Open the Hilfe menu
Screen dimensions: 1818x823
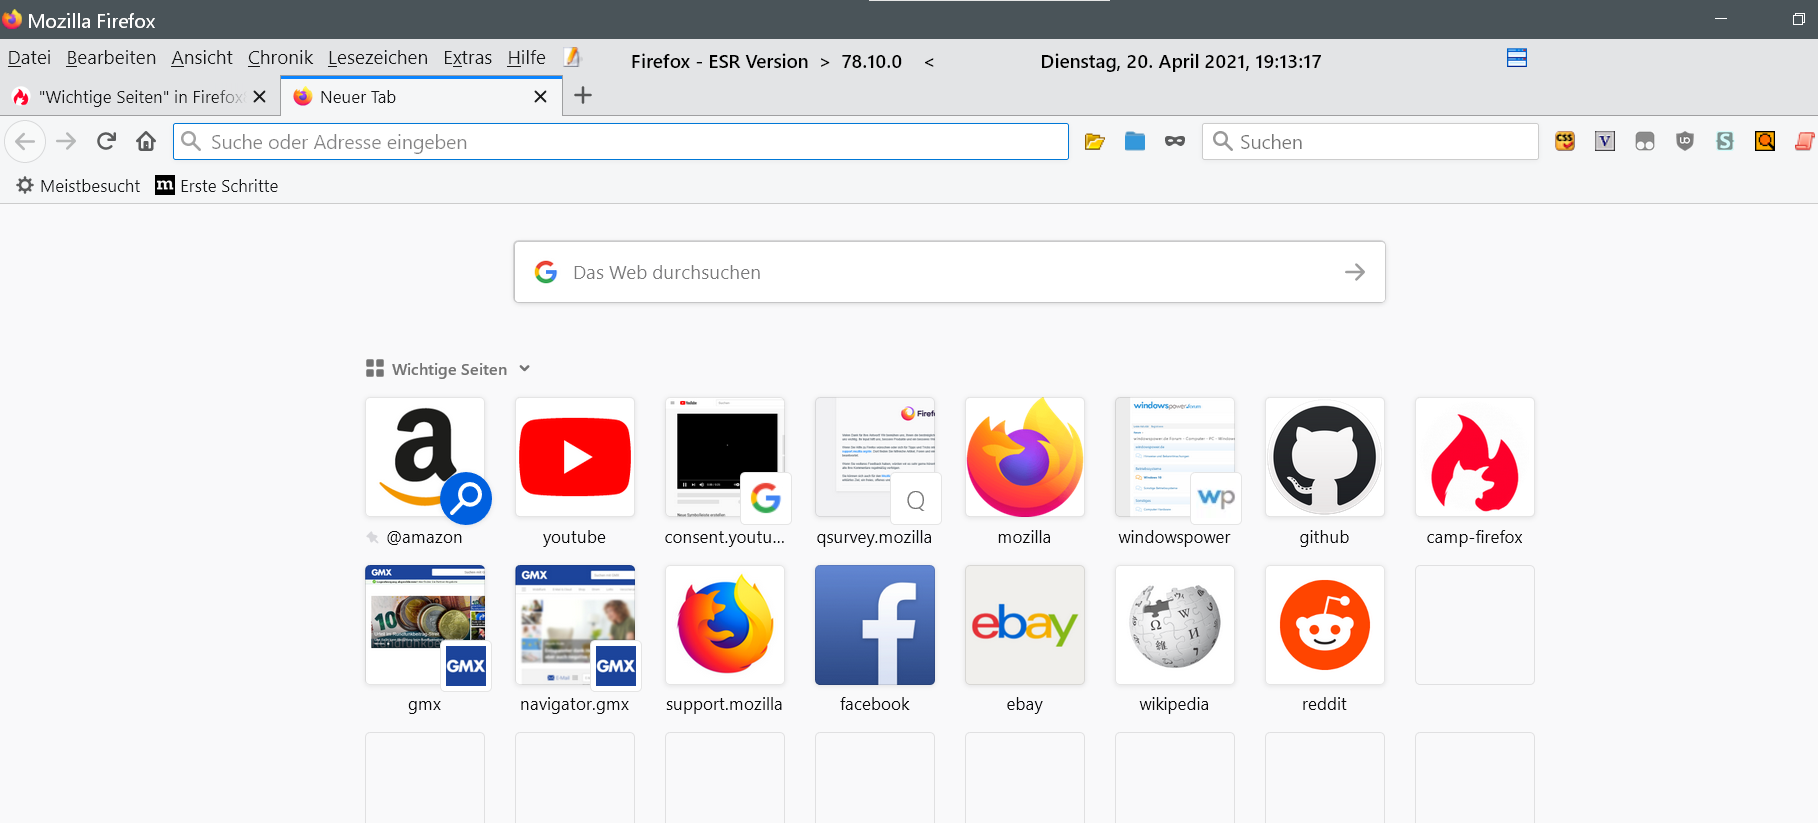(526, 58)
